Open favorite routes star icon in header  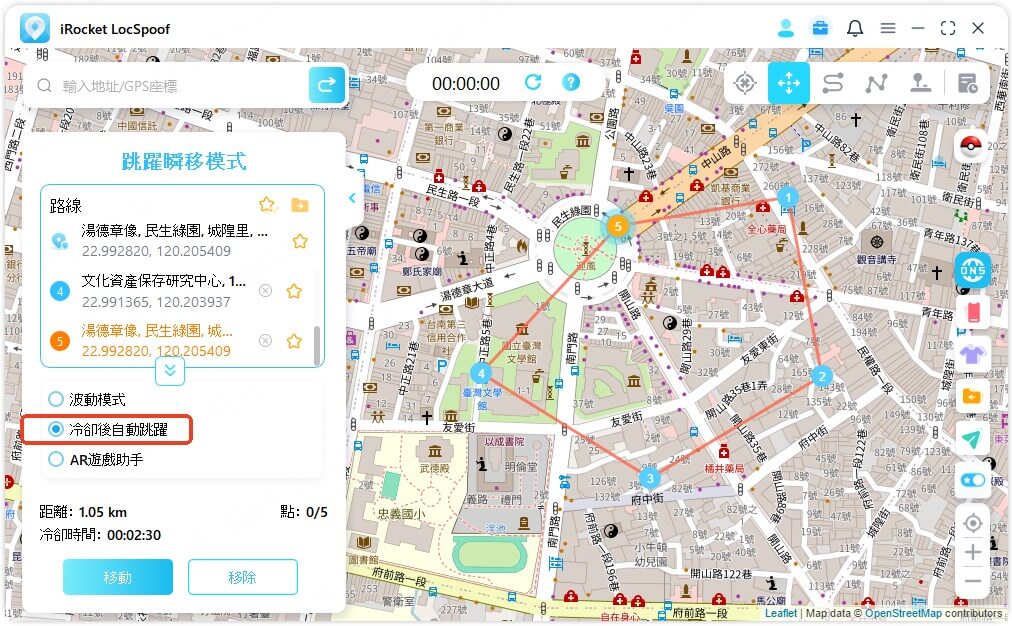(267, 205)
